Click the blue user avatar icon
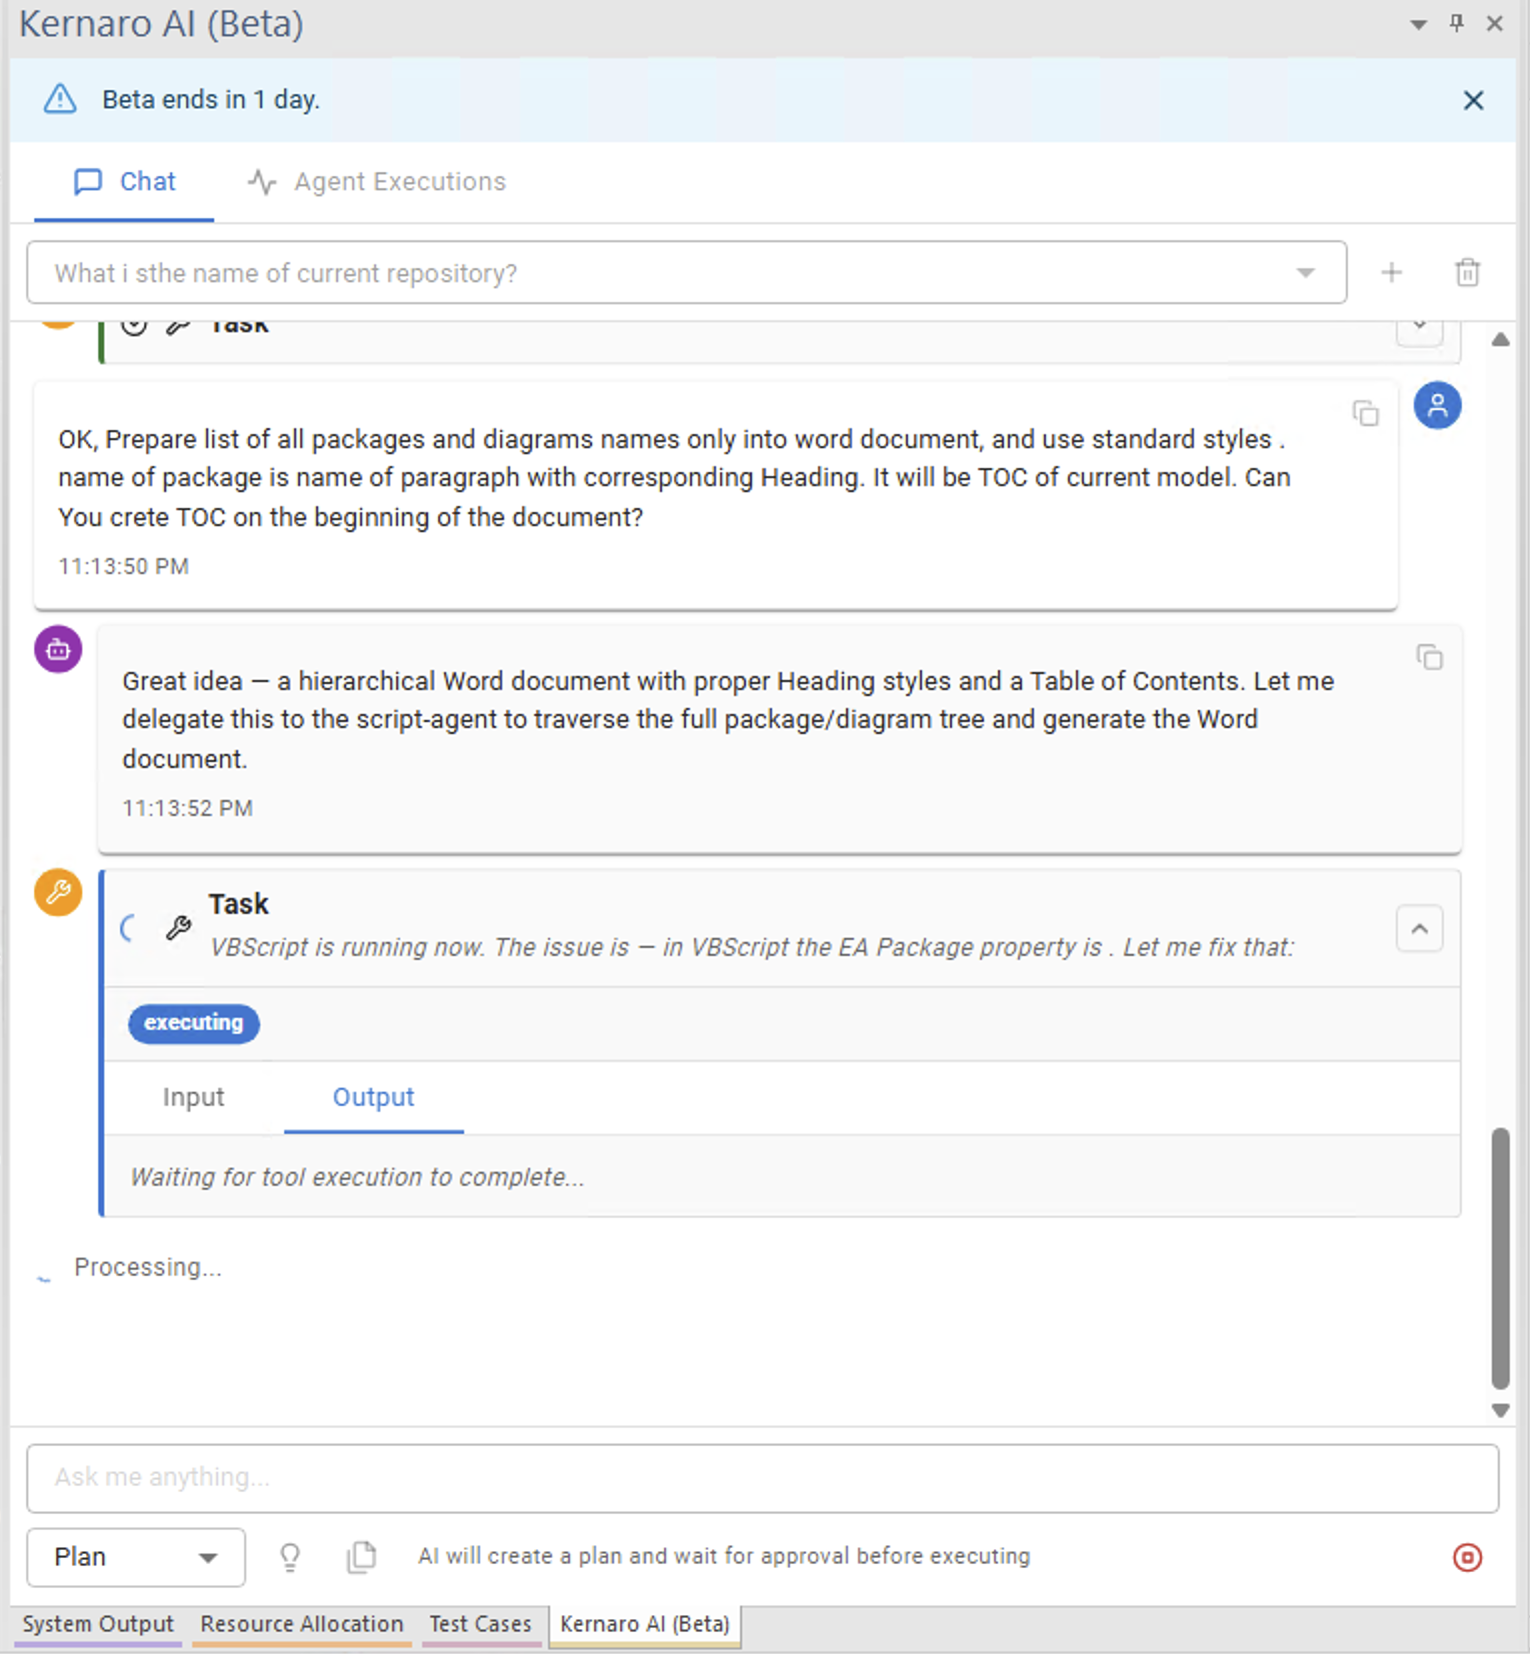 [1437, 406]
